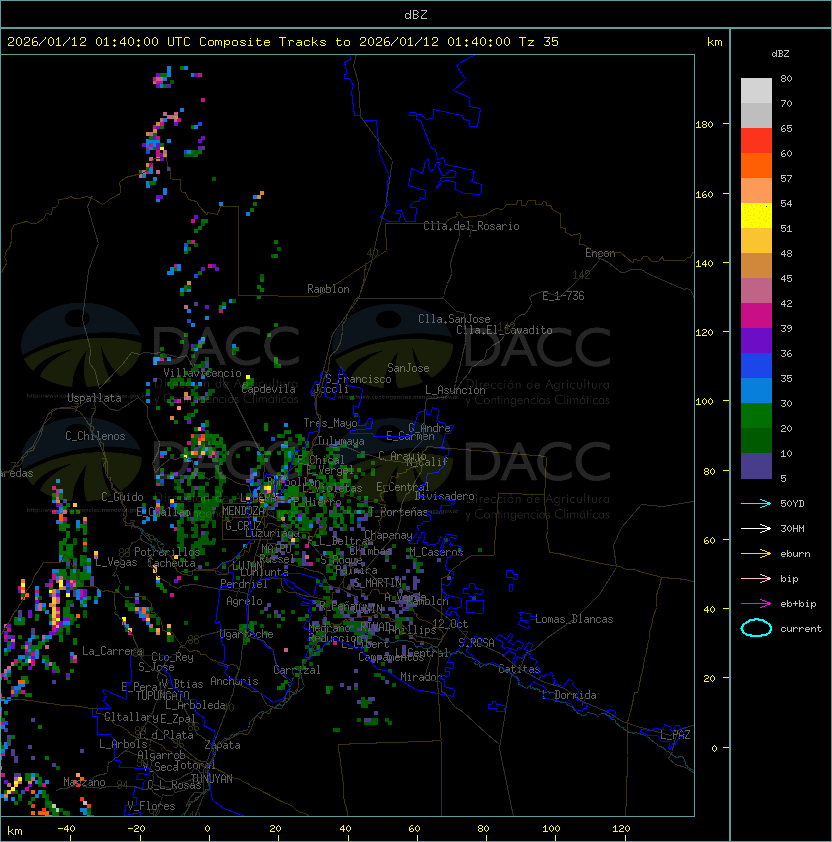Click the Anchoris place label
The height and width of the screenshot is (842, 832).
click(234, 681)
